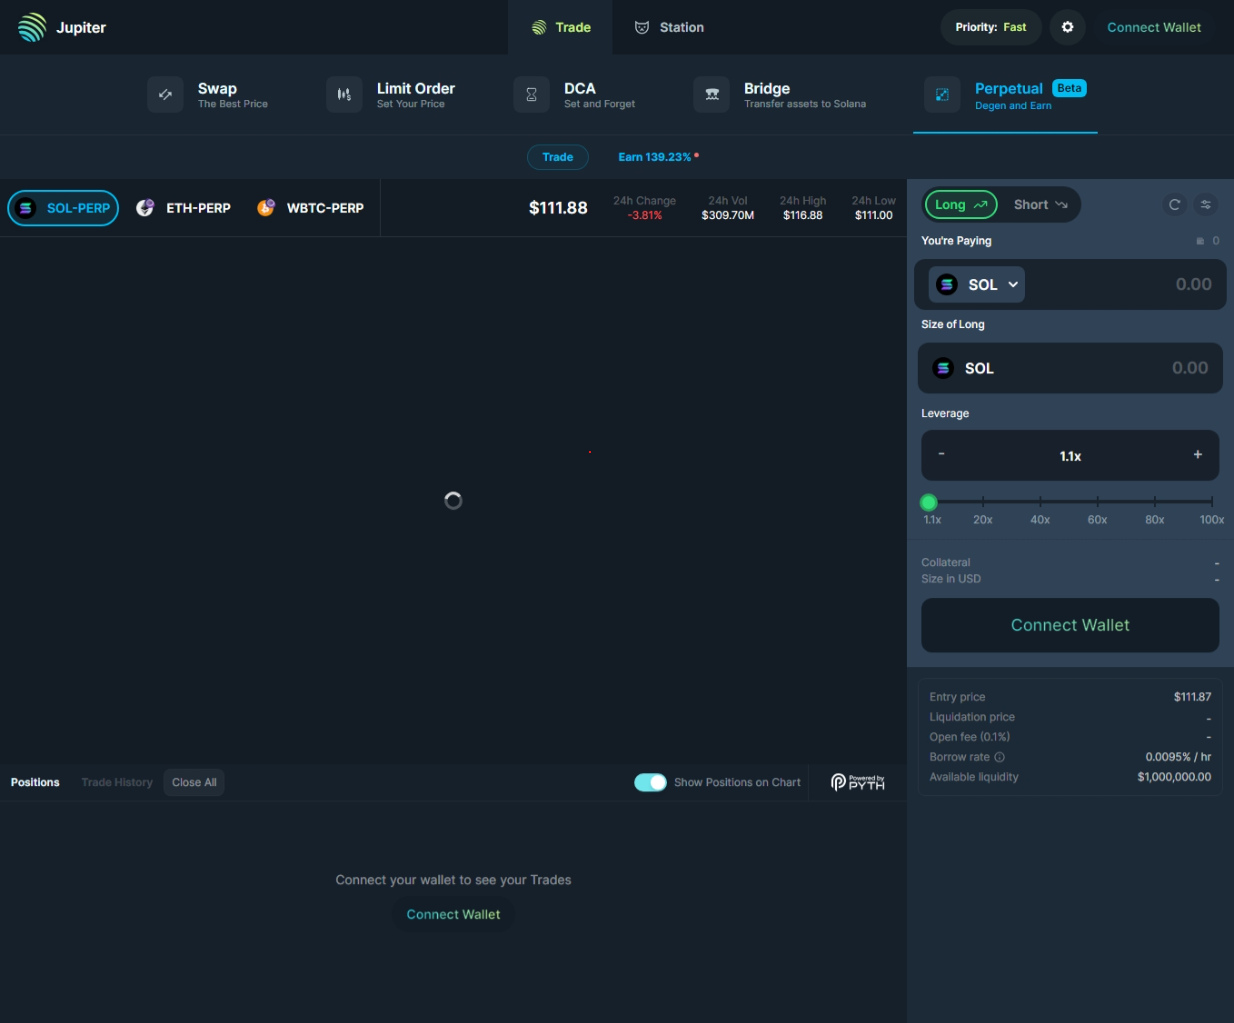The width and height of the screenshot is (1234, 1023).
Task: Click the Close All button
Action: click(194, 782)
